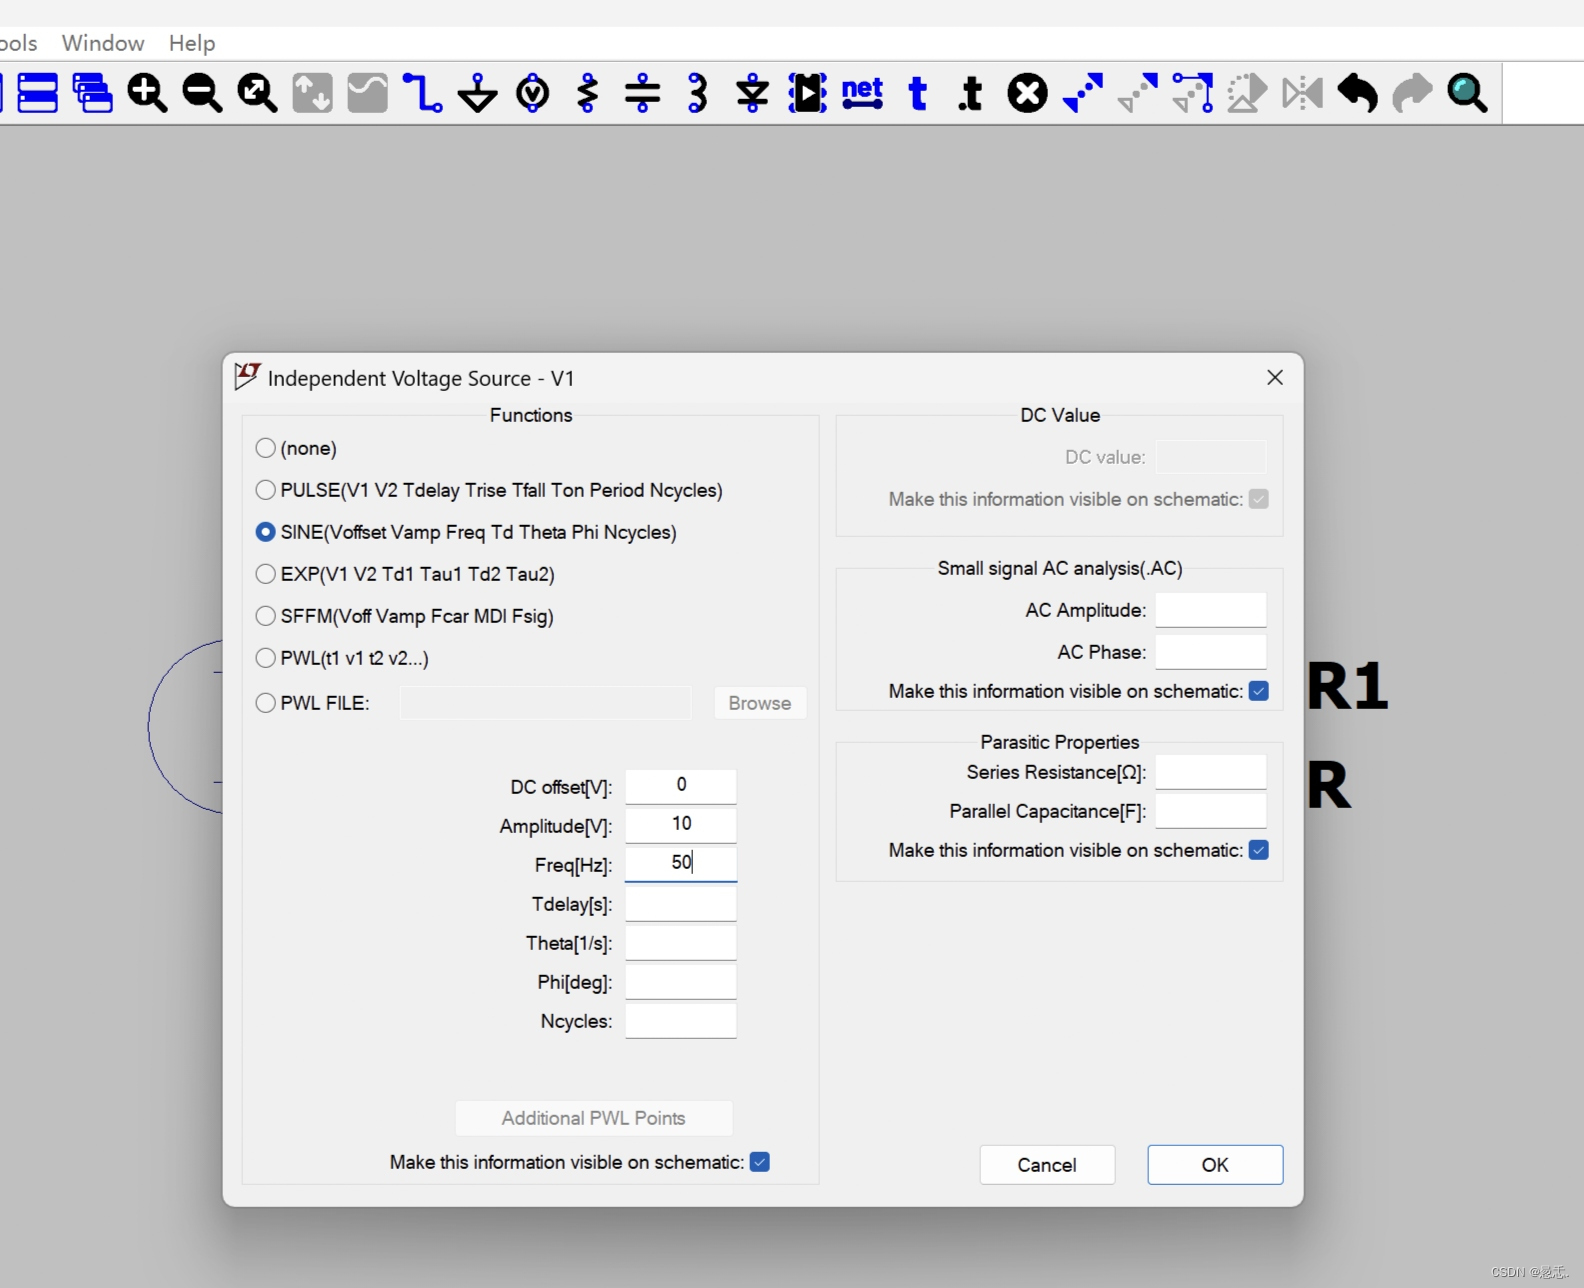
Task: Select the PULSE function radio button
Action: (265, 490)
